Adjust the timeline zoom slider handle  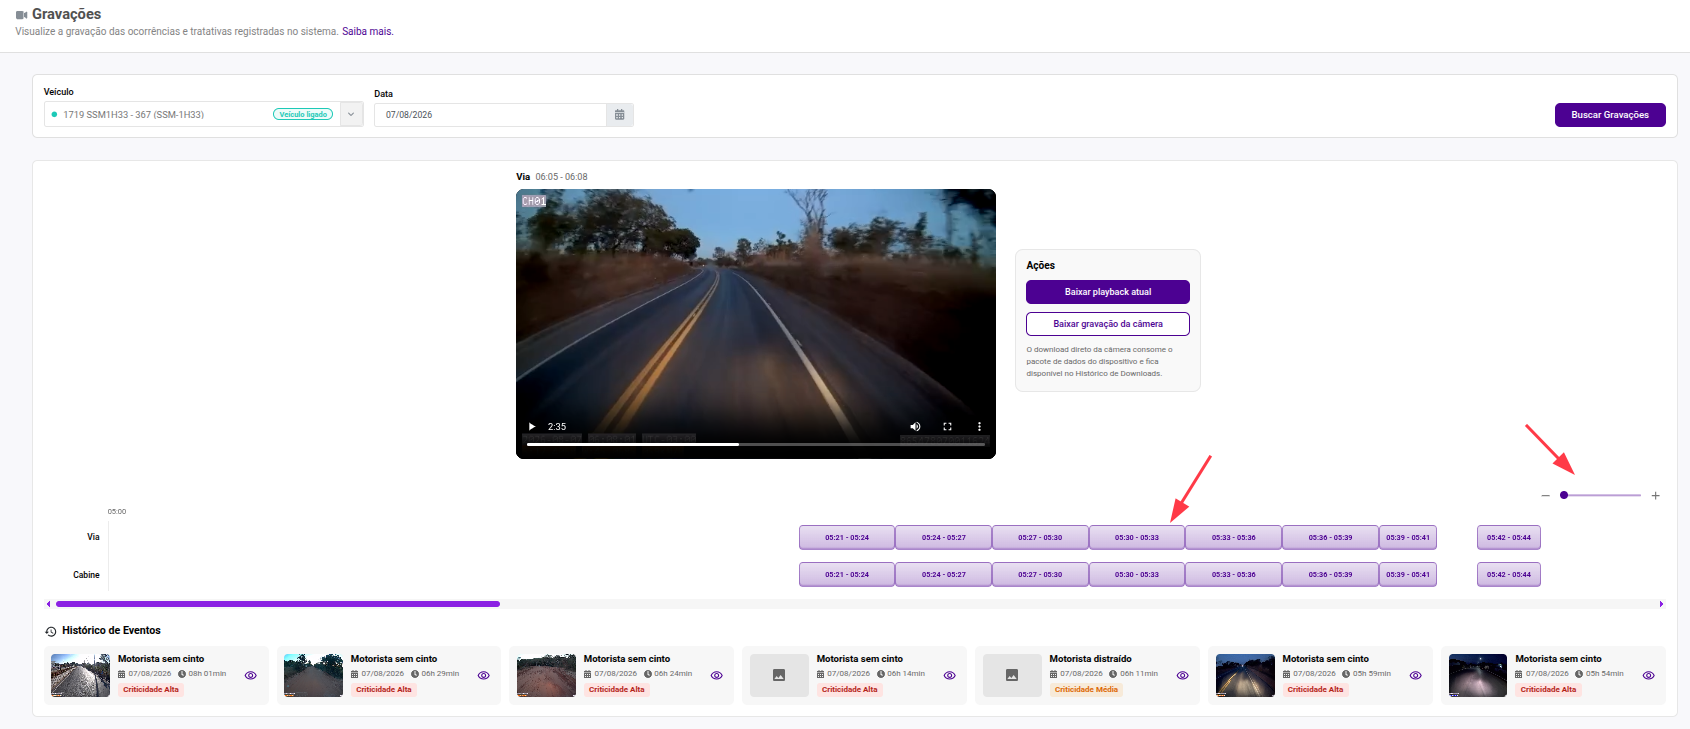1564,495
